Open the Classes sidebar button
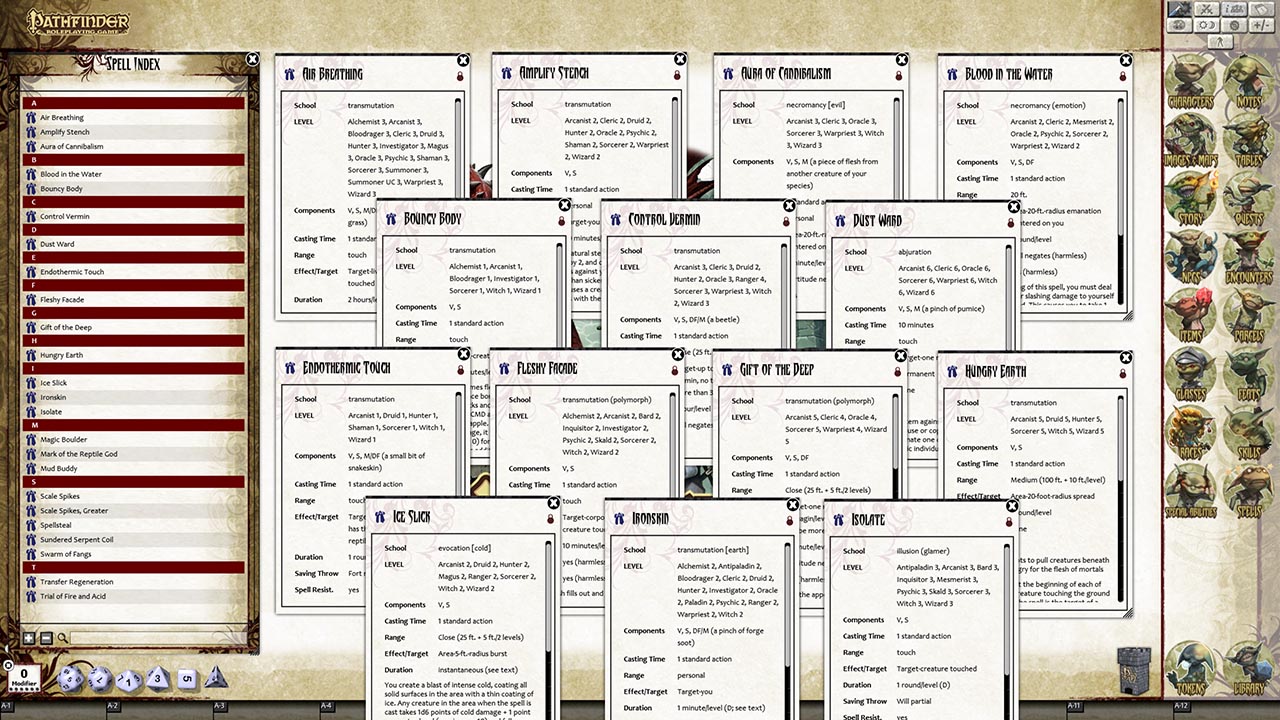This screenshot has width=1280, height=720. pos(1190,375)
